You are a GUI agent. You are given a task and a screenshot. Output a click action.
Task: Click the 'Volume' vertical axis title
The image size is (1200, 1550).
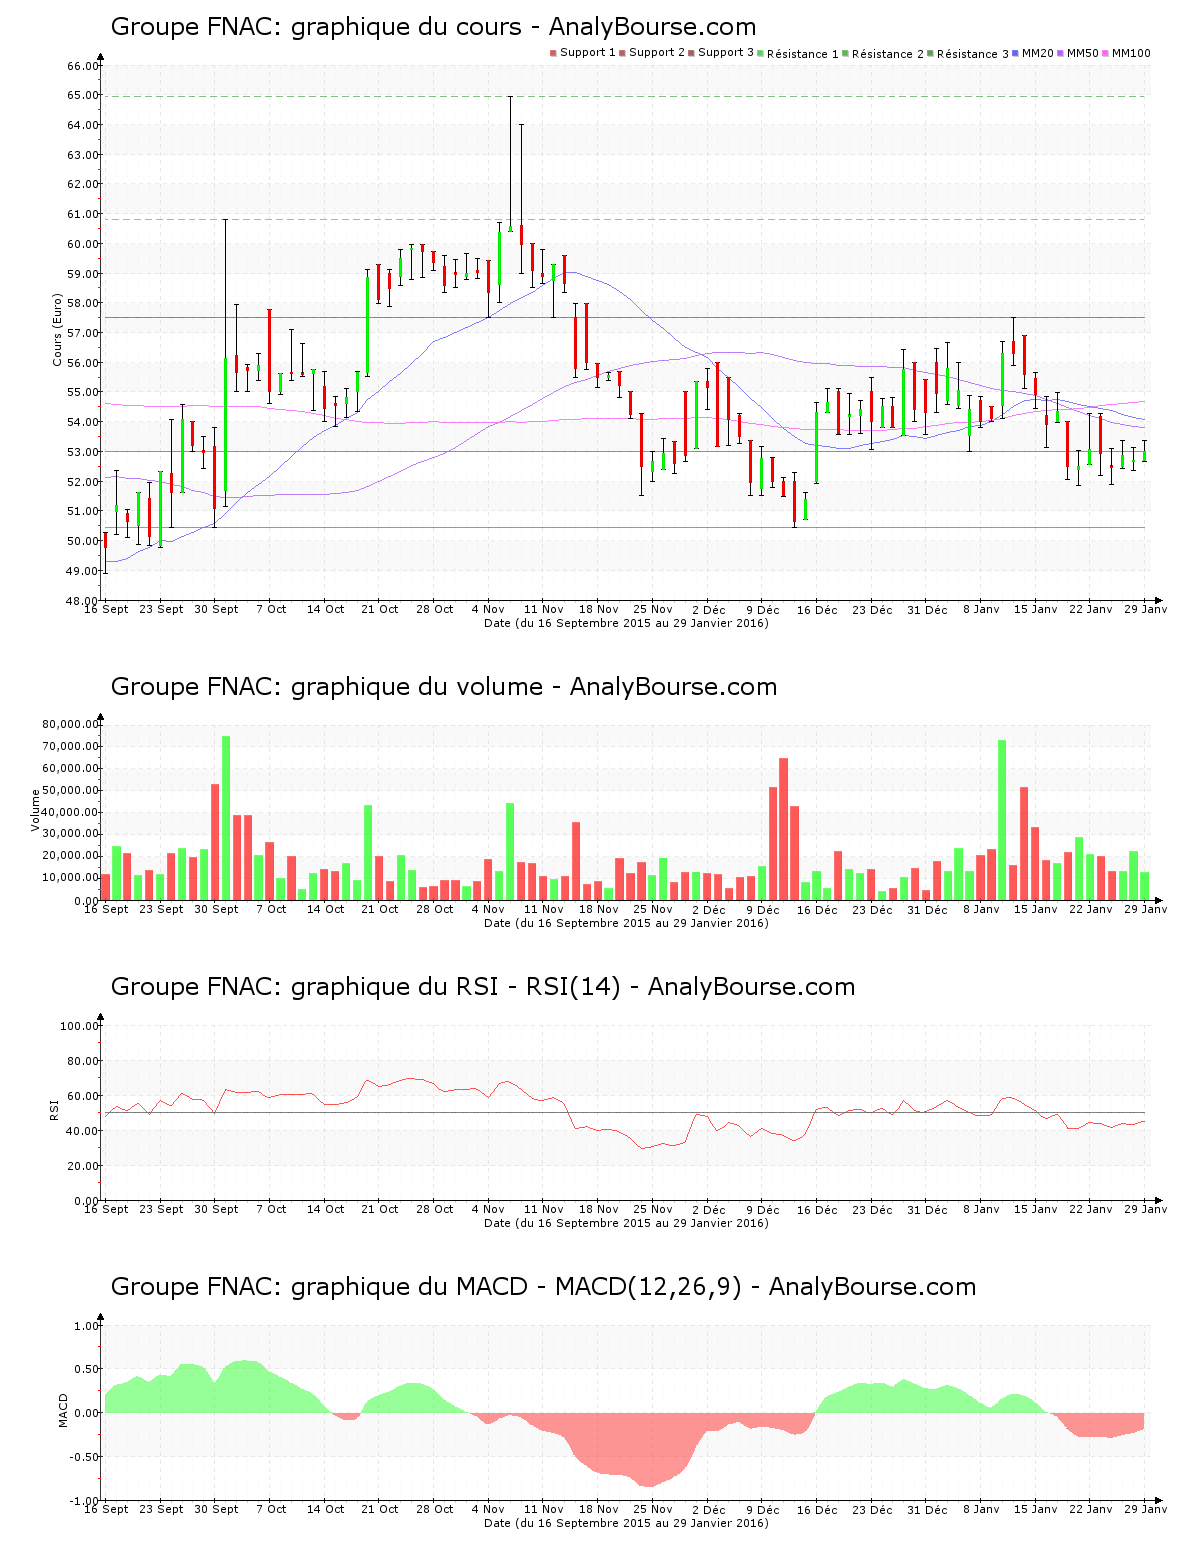(x=36, y=810)
